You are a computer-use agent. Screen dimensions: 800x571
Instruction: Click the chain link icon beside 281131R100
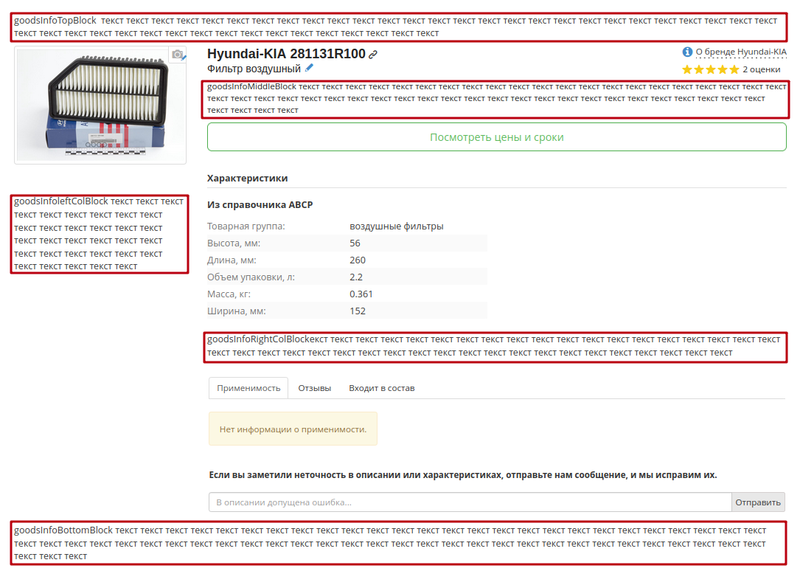373,54
